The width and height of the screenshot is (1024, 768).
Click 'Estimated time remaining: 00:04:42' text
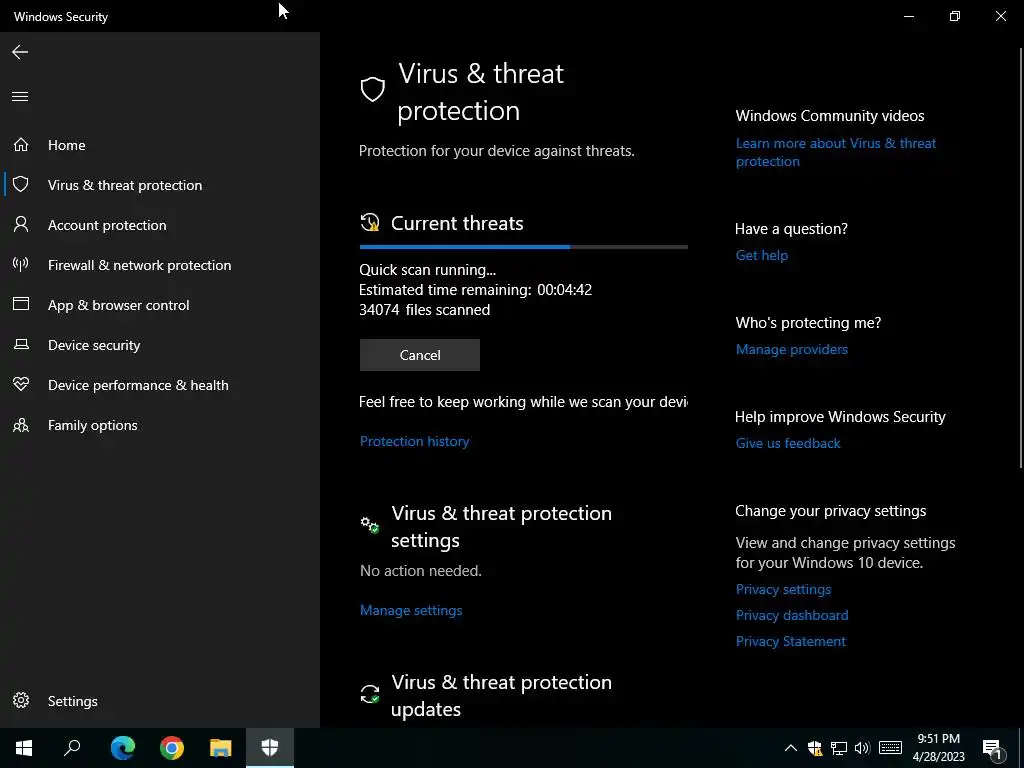tap(475, 290)
